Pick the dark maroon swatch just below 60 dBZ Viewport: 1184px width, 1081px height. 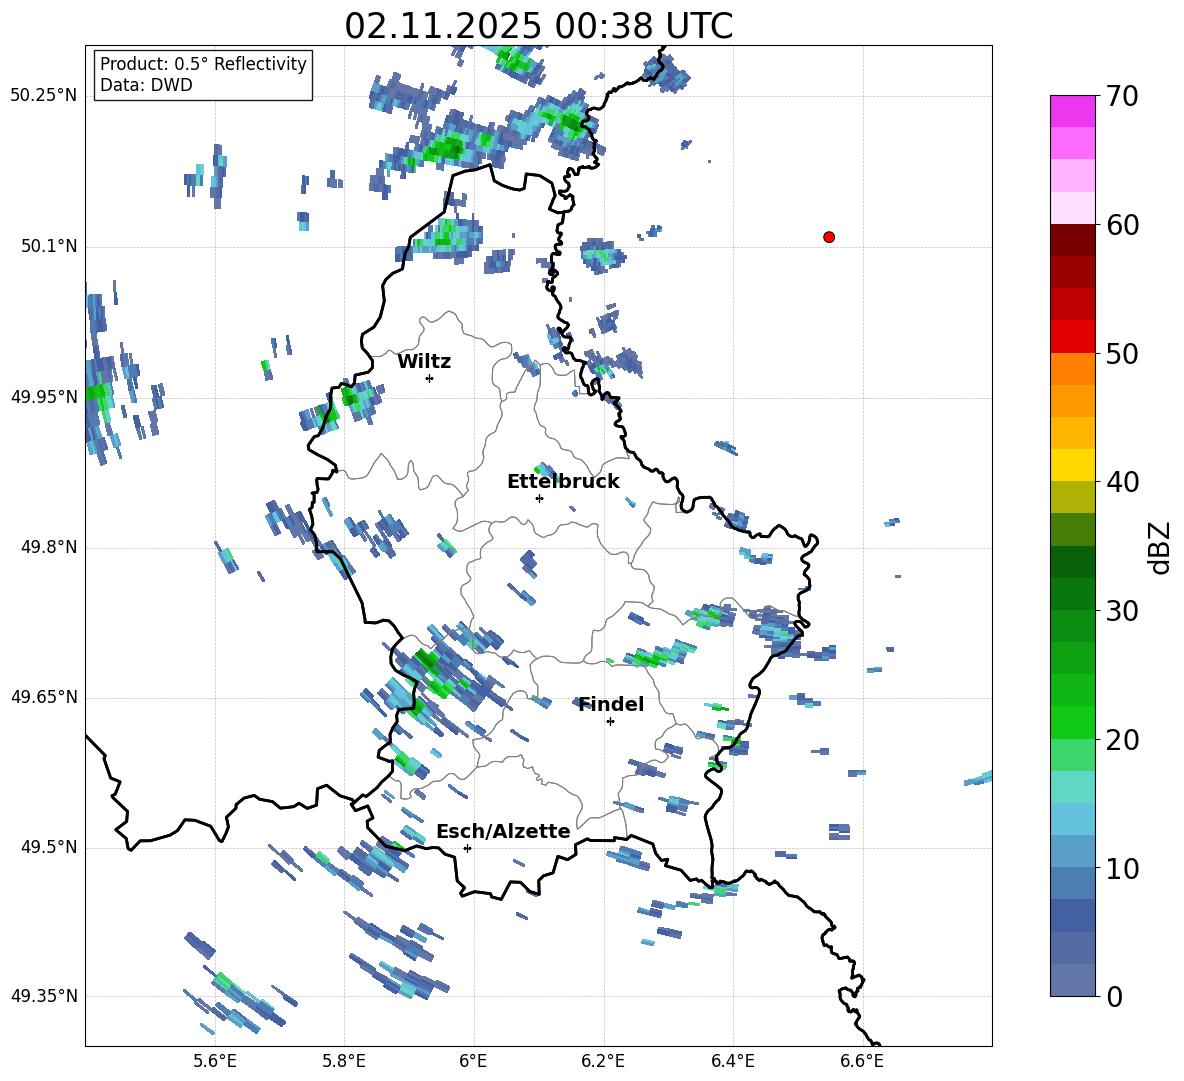click(x=1073, y=240)
